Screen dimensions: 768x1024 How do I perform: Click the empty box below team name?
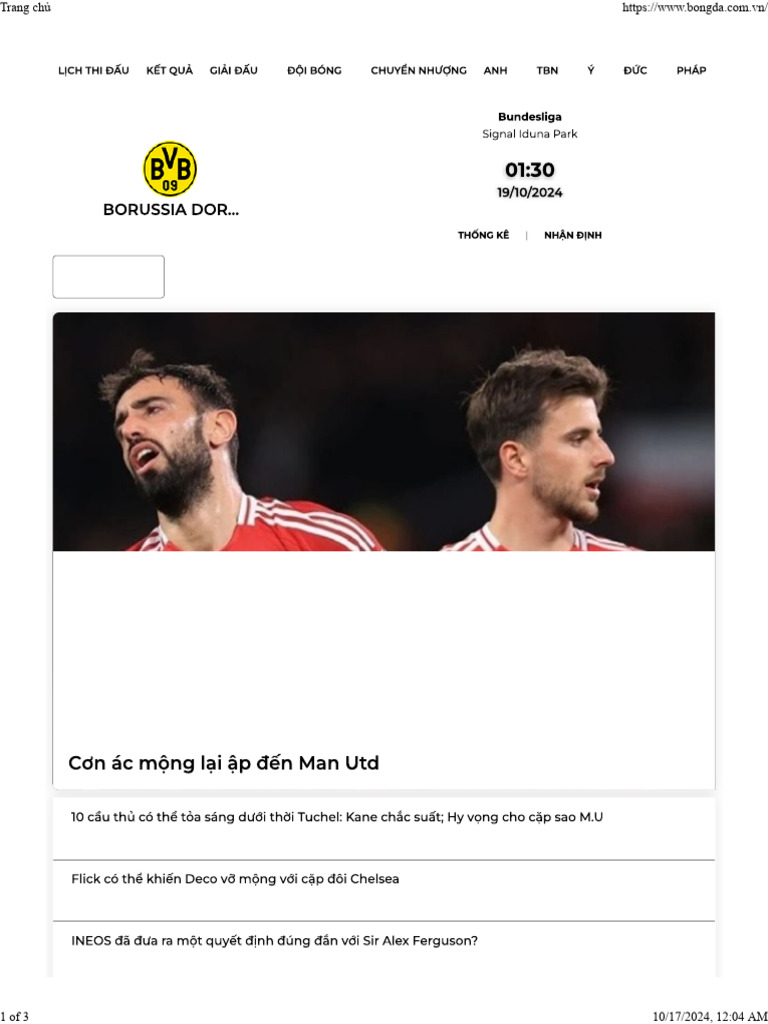pyautogui.click(x=108, y=277)
